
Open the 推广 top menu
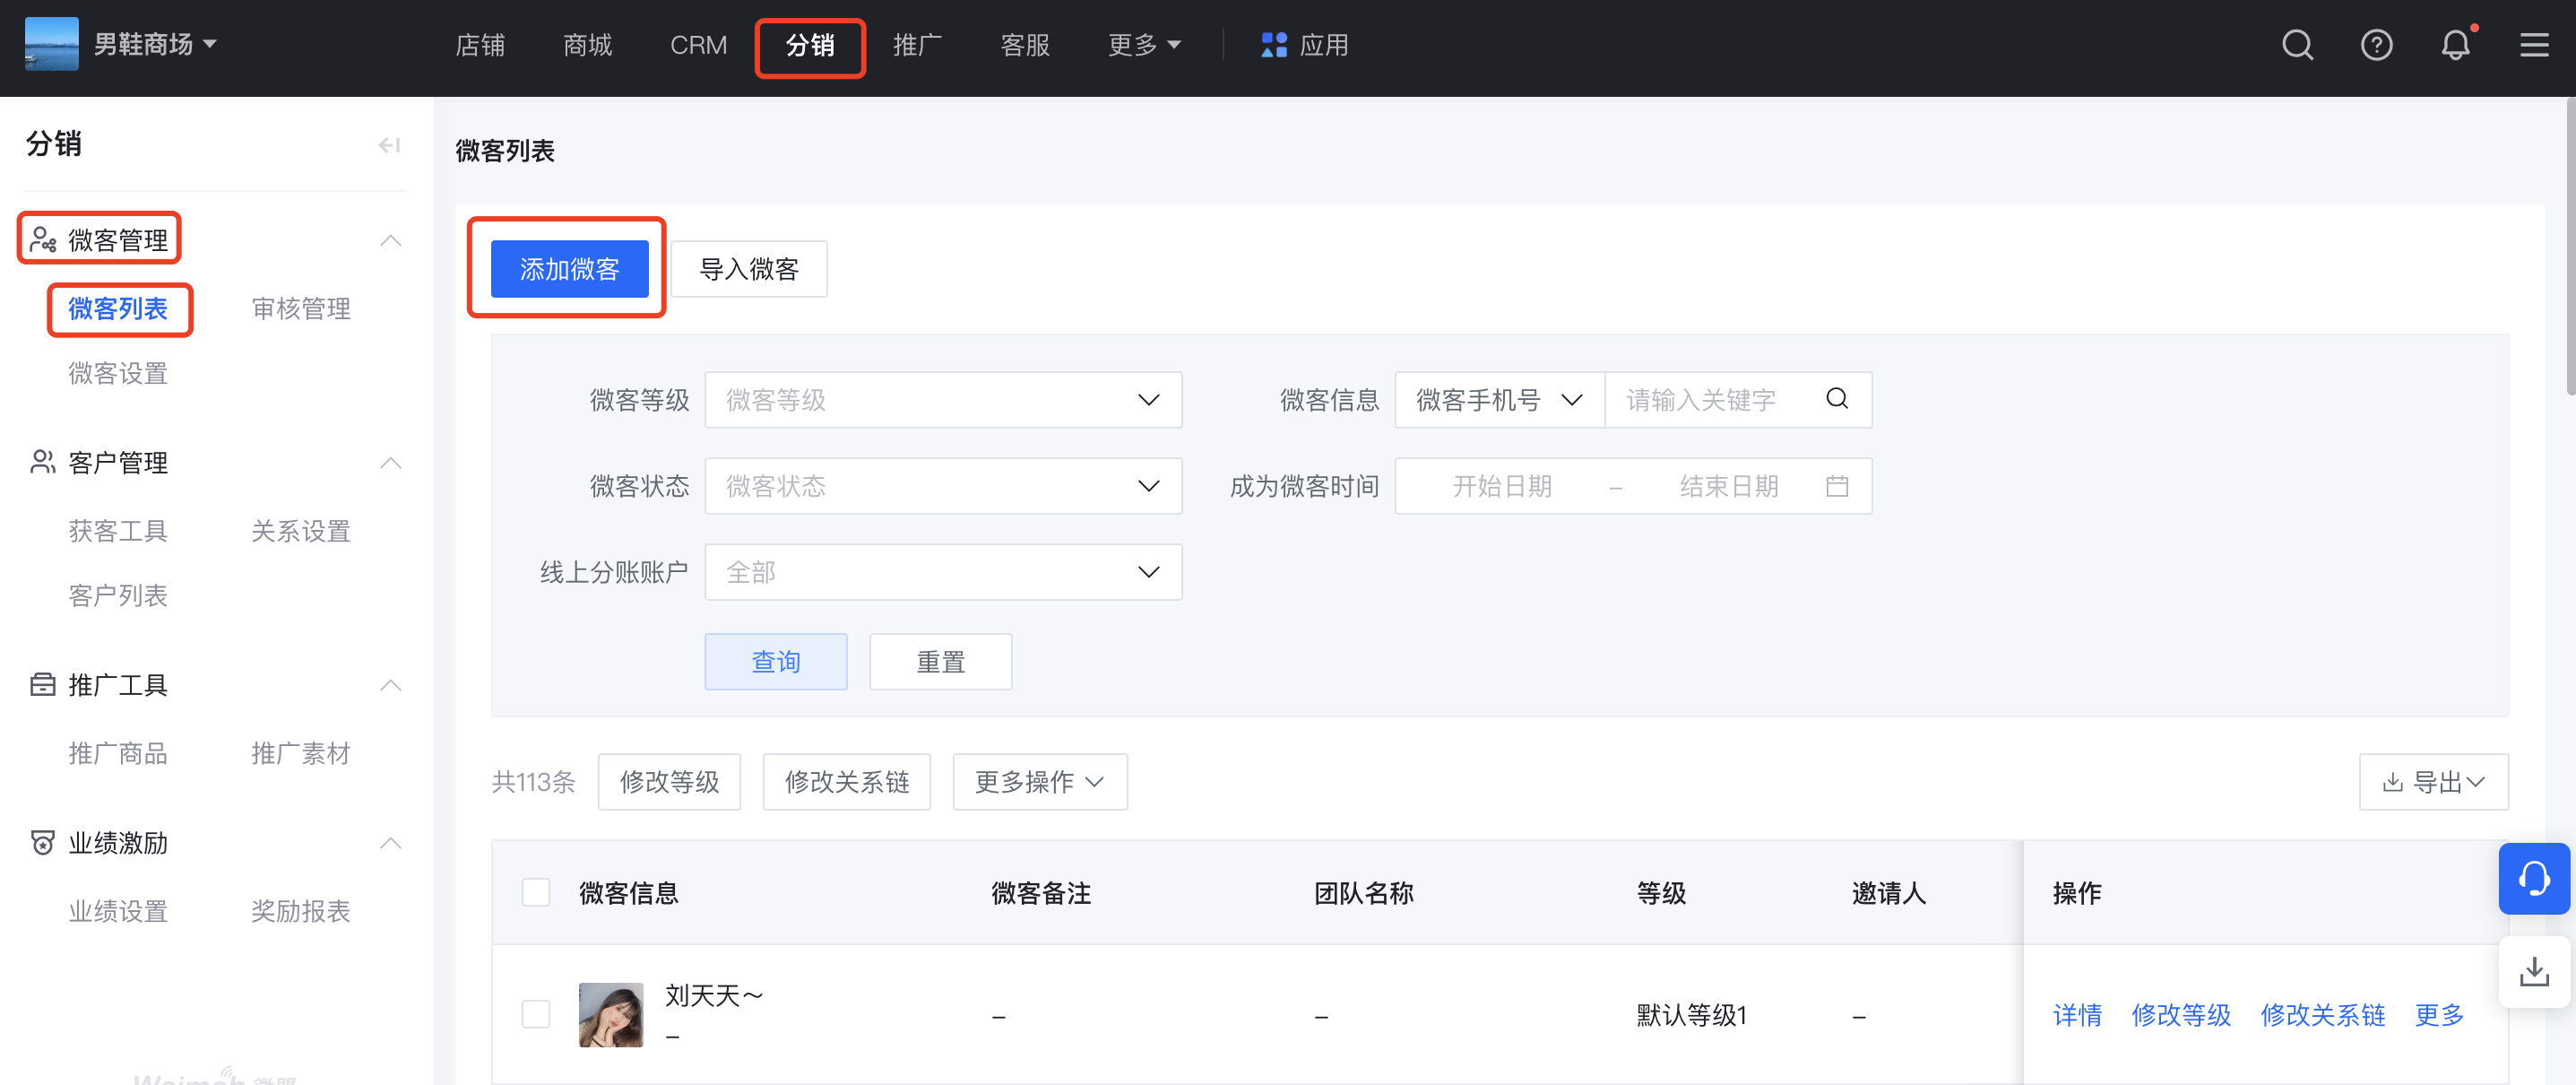[917, 45]
